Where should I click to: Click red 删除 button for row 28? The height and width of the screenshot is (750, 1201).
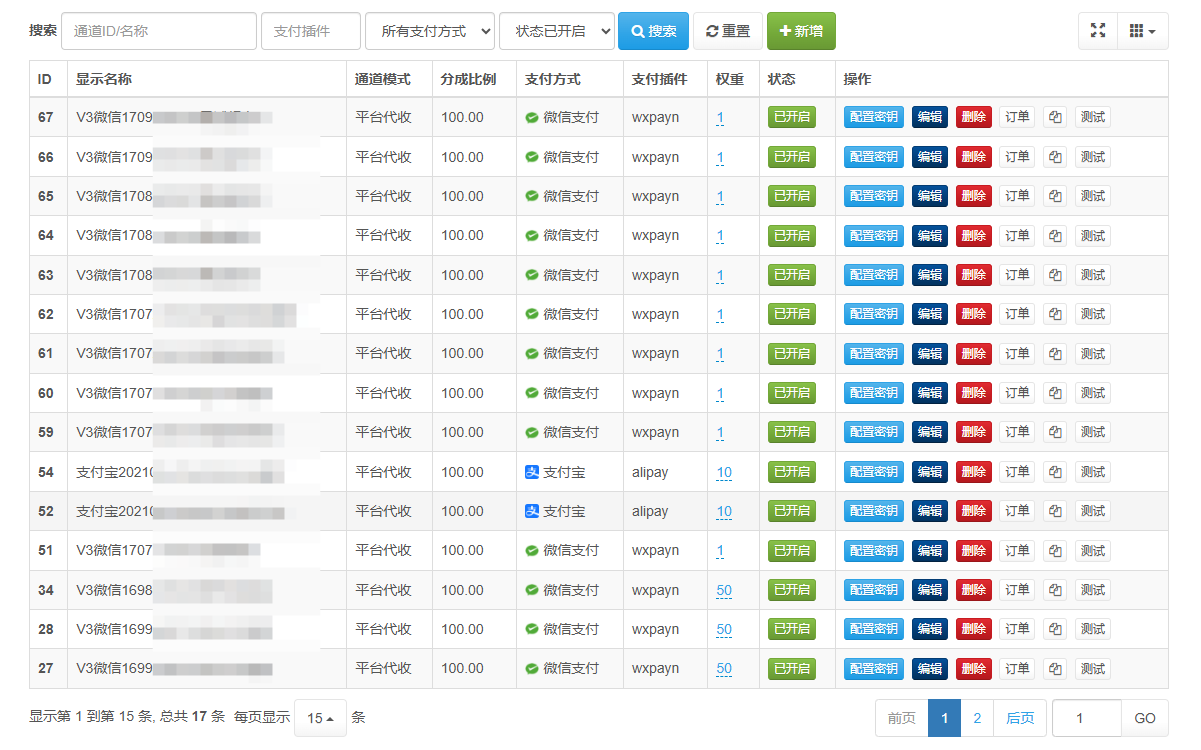tap(974, 629)
